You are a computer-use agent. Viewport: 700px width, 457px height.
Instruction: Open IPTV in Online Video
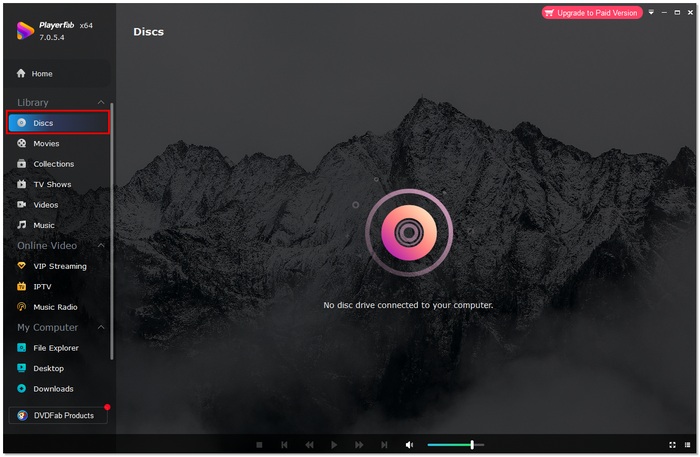point(42,287)
